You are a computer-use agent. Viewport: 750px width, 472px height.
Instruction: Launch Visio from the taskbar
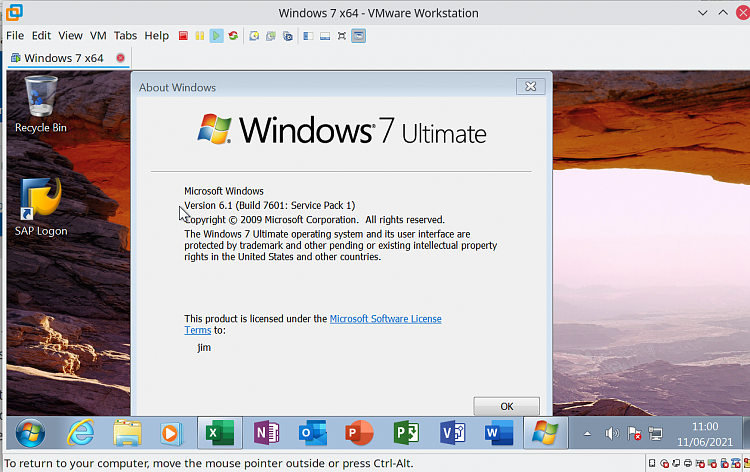[452, 433]
